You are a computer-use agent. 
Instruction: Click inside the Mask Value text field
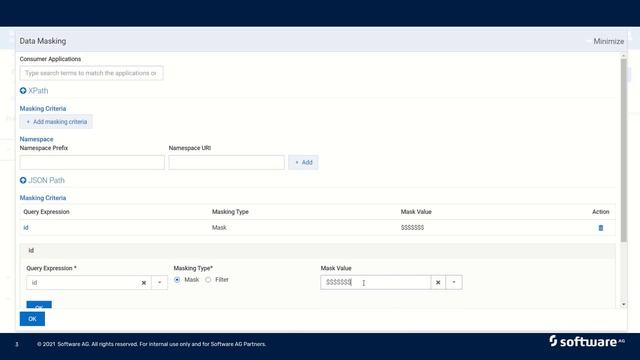click(376, 282)
